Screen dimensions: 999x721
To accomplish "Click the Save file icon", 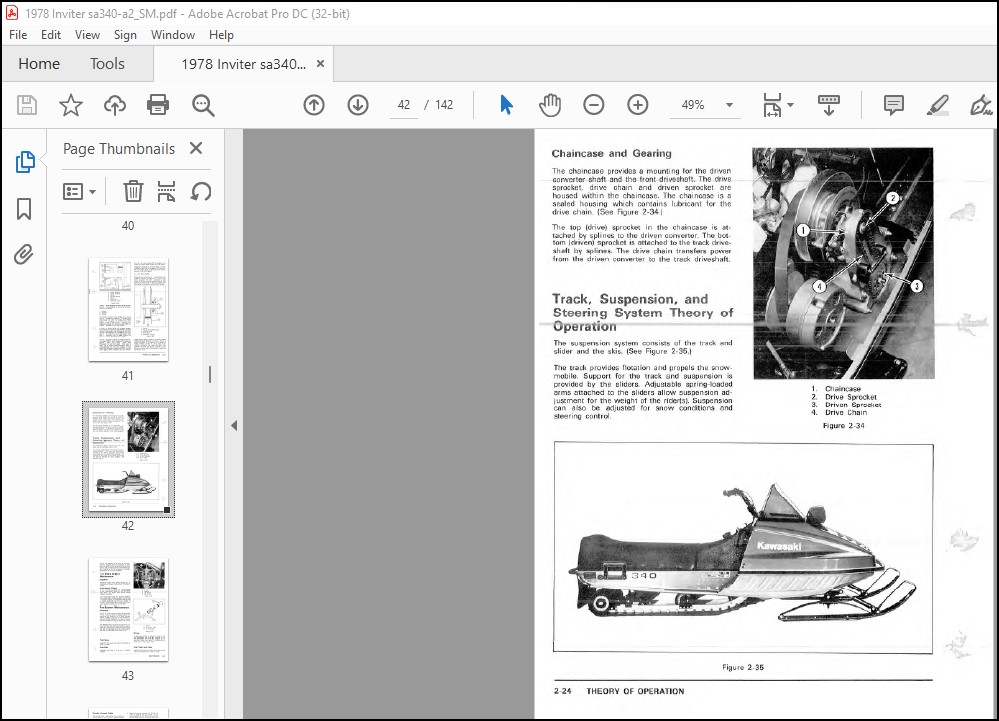I will pyautogui.click(x=27, y=105).
